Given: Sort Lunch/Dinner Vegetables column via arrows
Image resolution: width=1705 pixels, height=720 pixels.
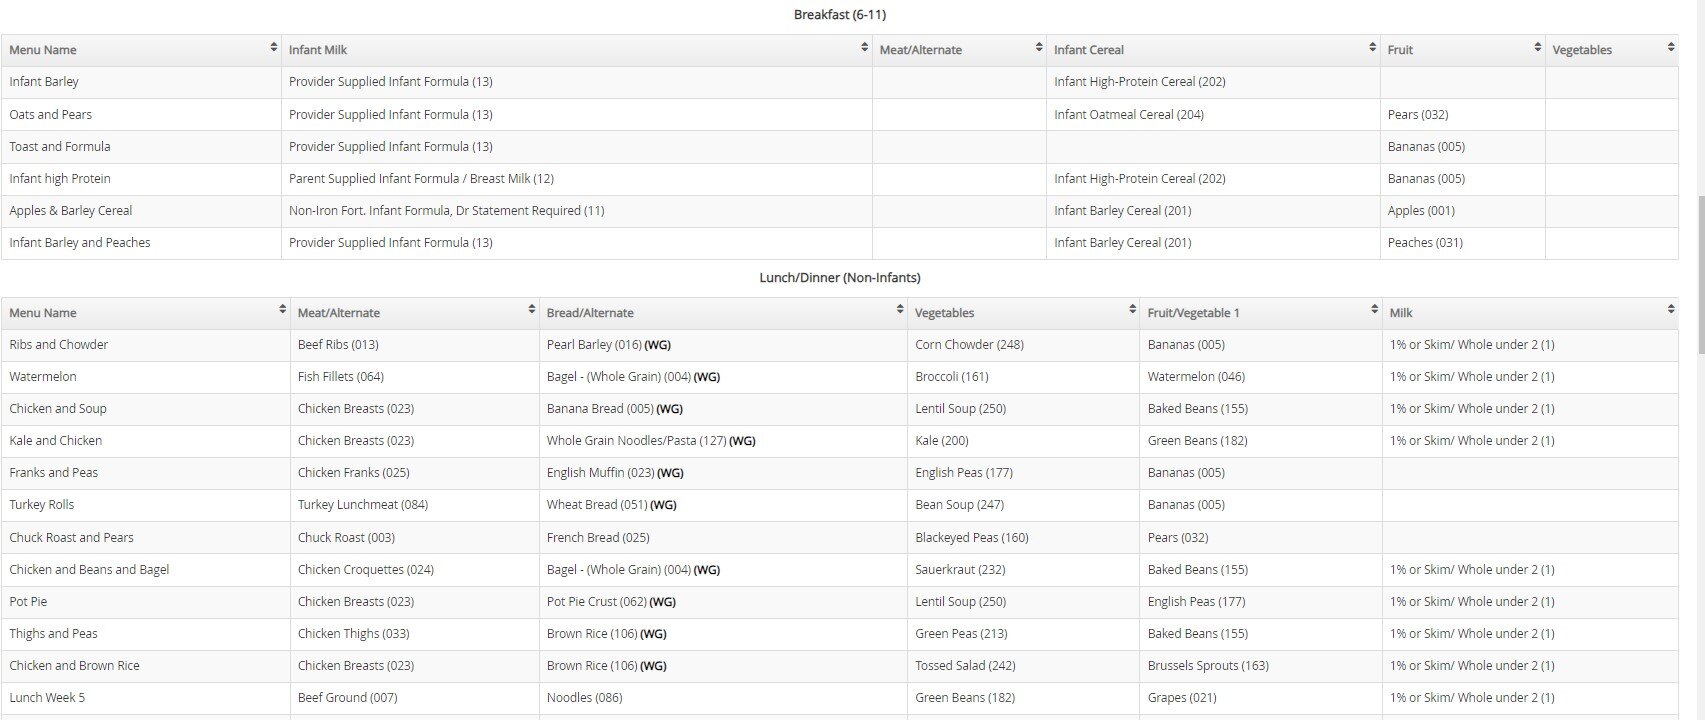Looking at the screenshot, I should tap(1131, 311).
